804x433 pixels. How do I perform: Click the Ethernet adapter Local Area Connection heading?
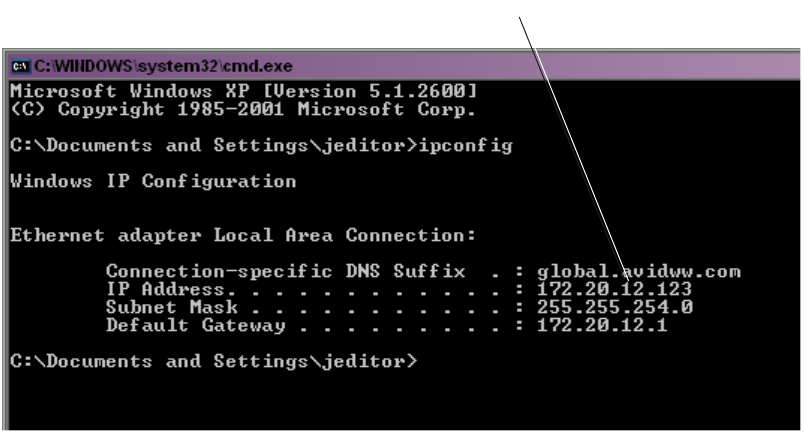[243, 235]
